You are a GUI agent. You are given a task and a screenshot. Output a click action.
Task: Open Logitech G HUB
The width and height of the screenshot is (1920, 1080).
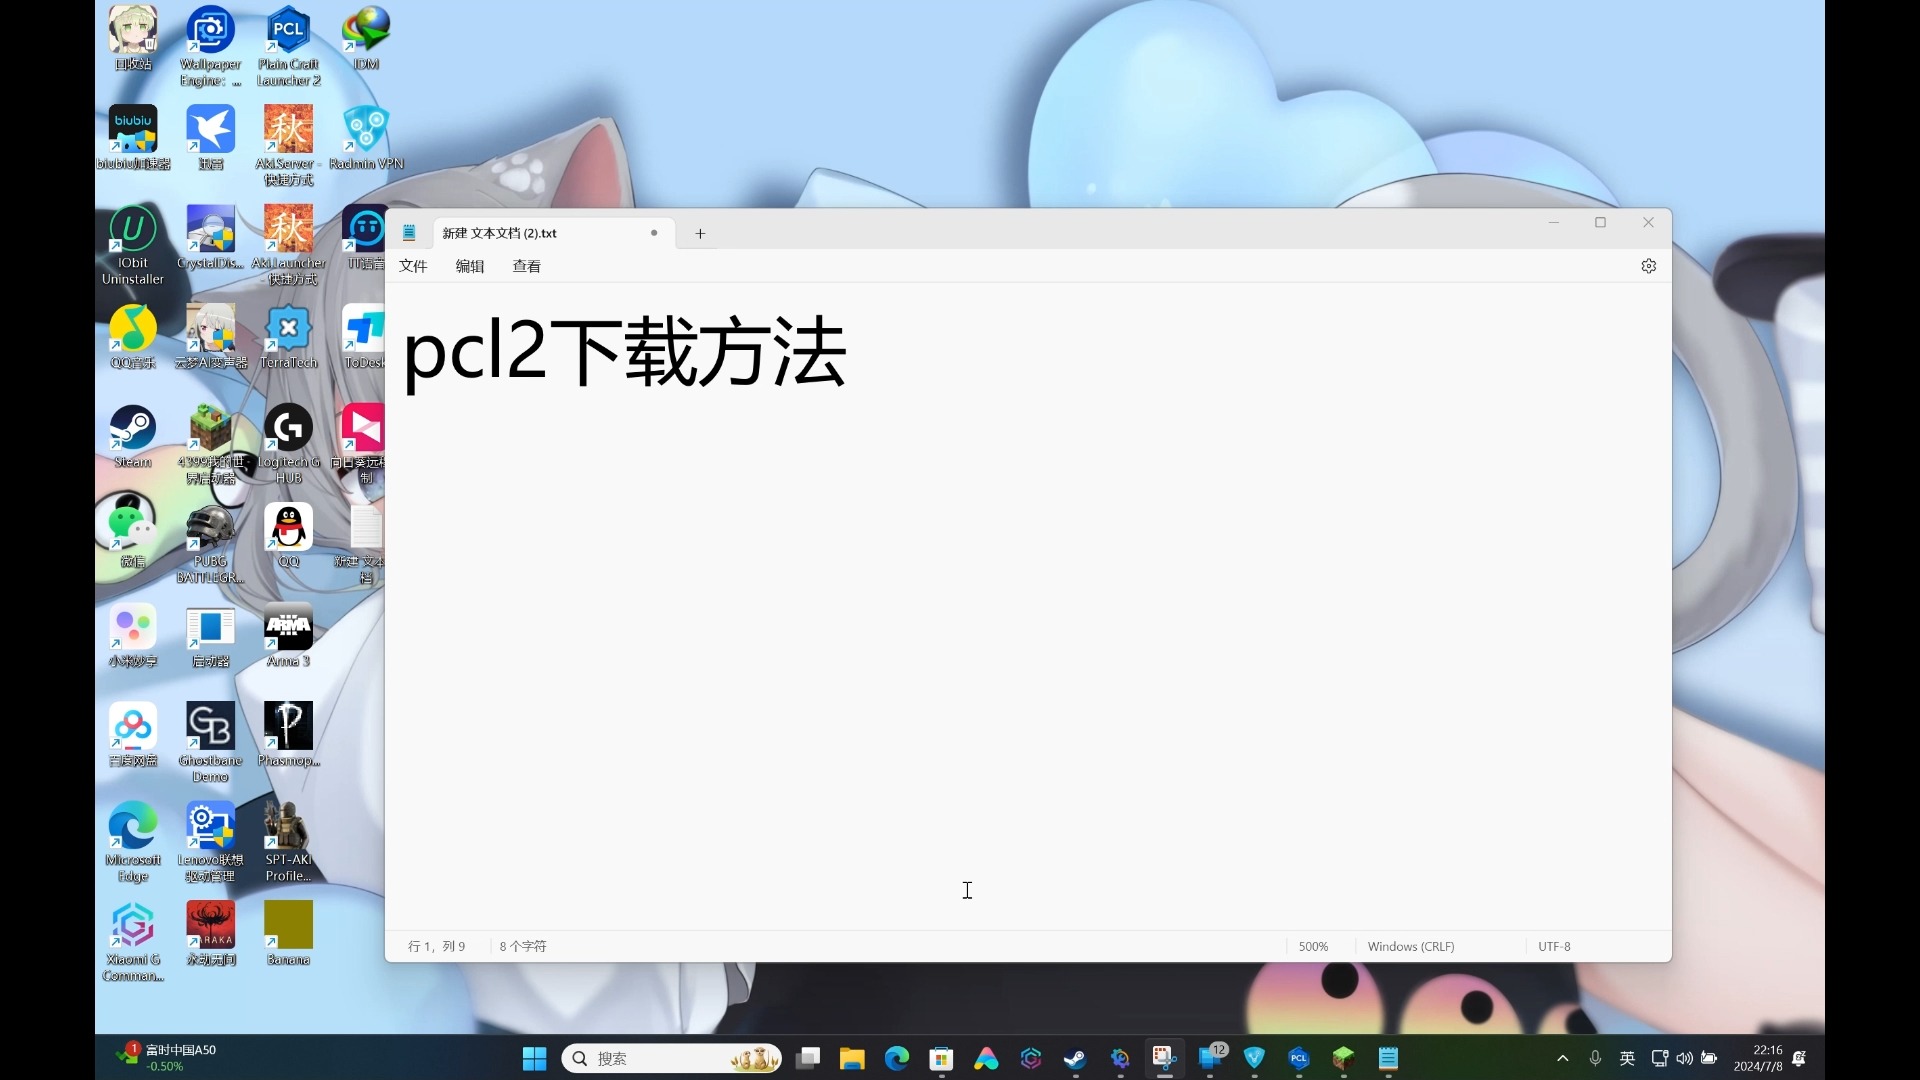[x=288, y=428]
